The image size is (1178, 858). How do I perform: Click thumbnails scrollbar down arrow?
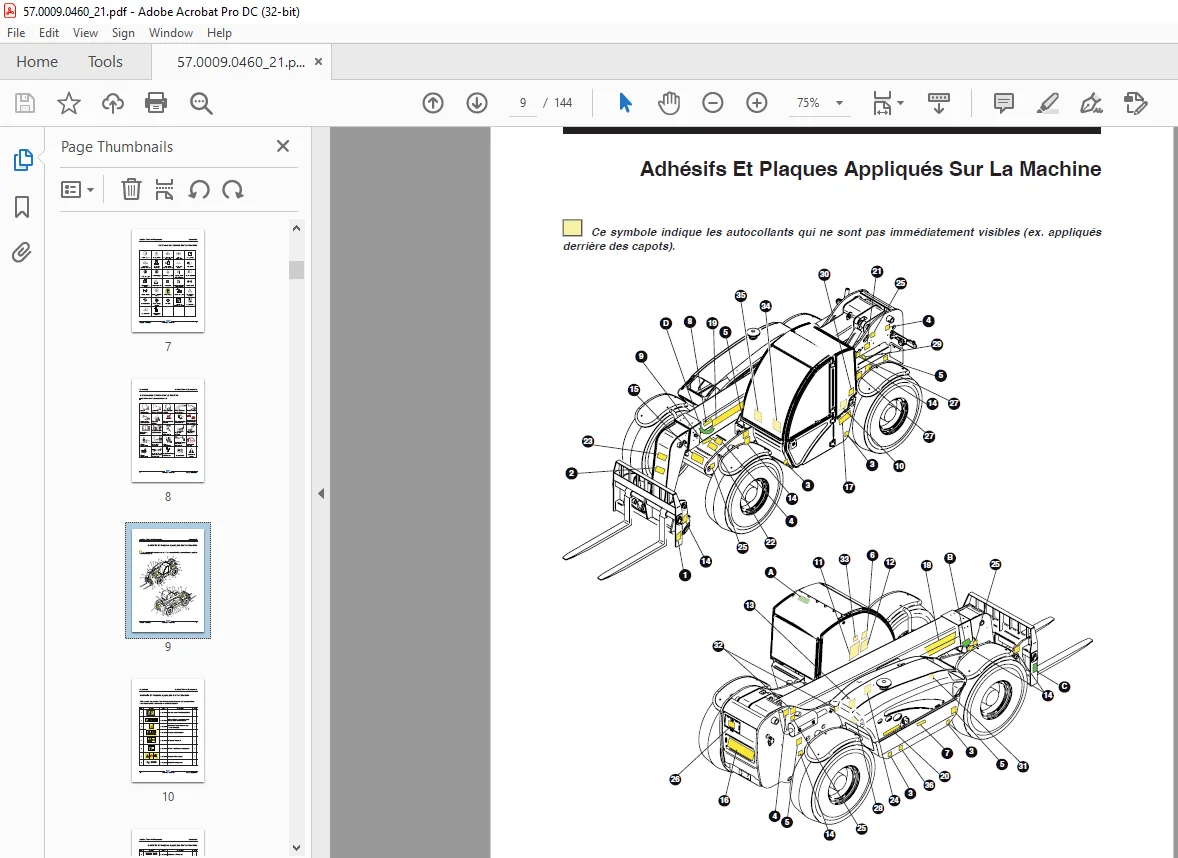tap(296, 847)
